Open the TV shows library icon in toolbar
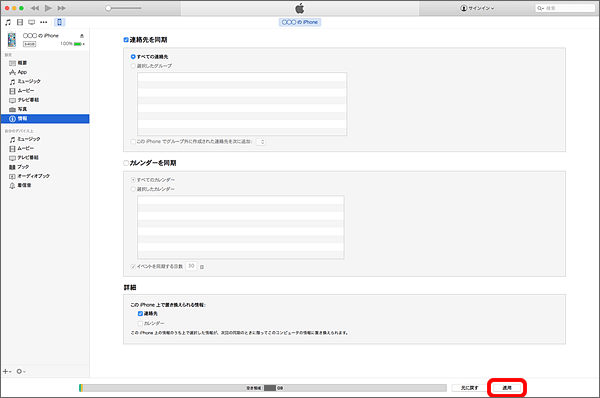 (31, 22)
